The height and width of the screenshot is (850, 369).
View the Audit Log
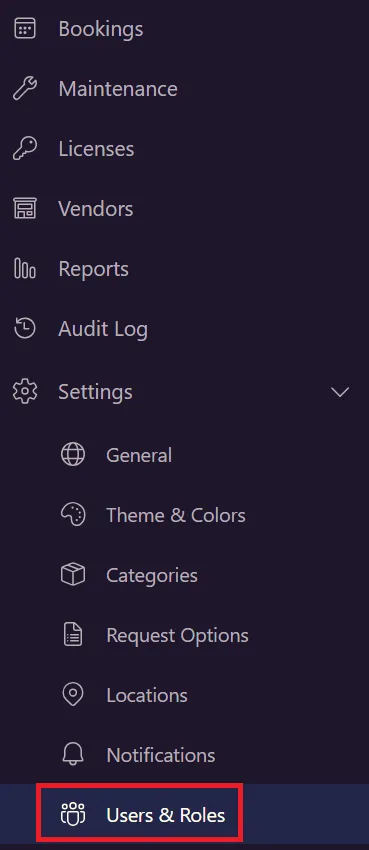tap(103, 330)
